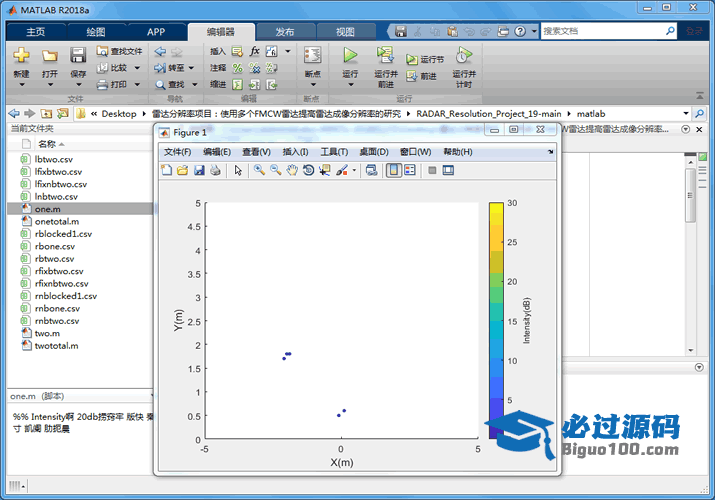The height and width of the screenshot is (500, 715).
Task: Switch to the APP tab
Action: click(x=156, y=32)
